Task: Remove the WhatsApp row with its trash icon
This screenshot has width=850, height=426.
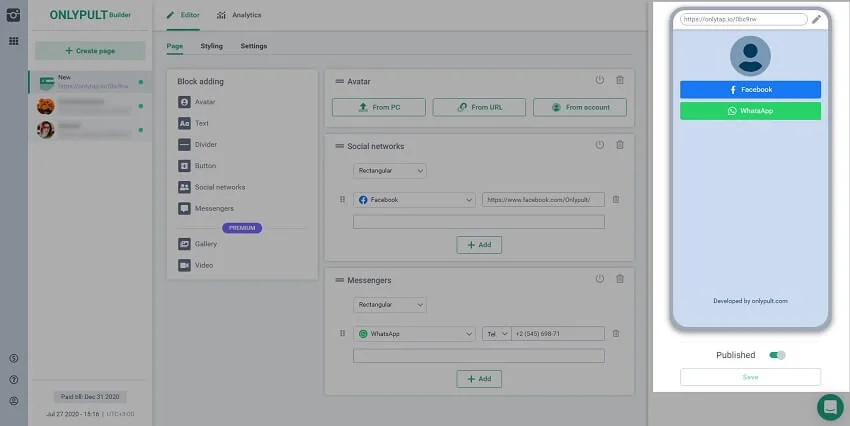Action: pos(616,334)
